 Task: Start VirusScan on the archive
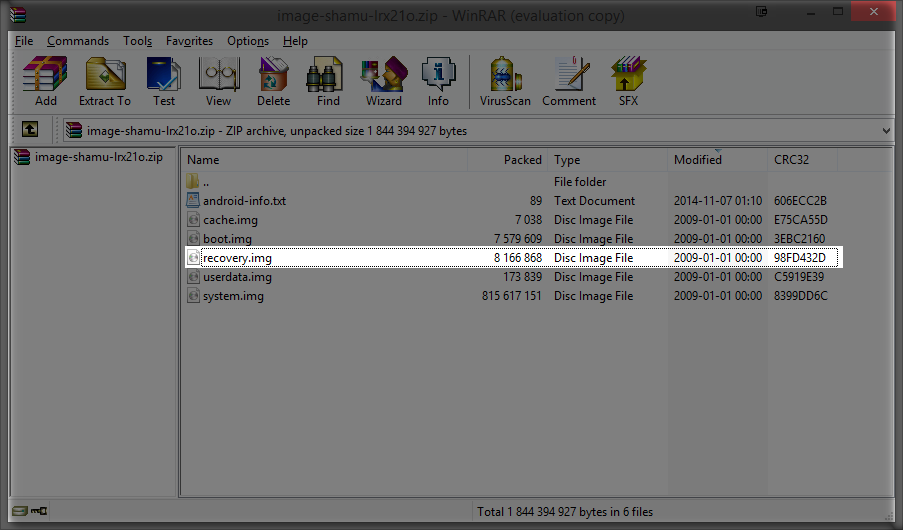point(505,81)
